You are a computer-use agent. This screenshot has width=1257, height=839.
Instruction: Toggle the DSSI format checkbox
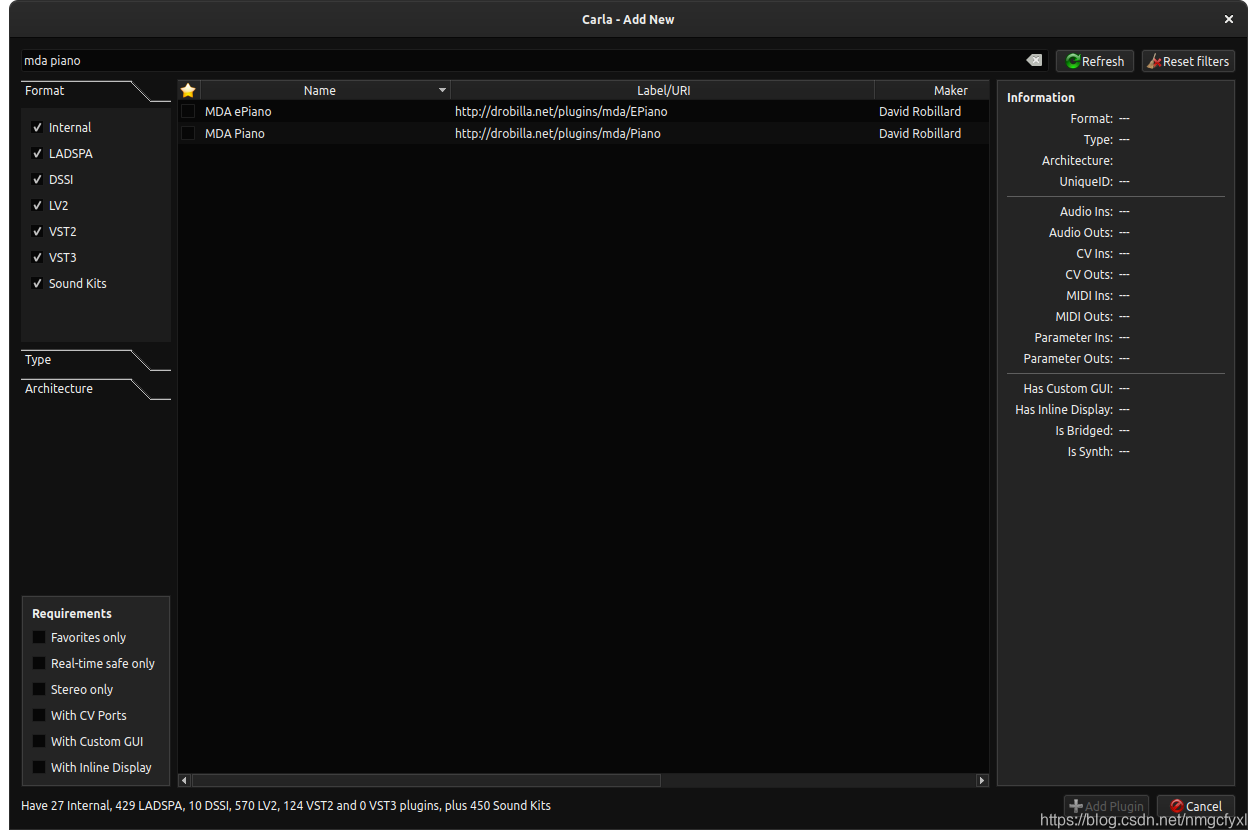point(37,180)
